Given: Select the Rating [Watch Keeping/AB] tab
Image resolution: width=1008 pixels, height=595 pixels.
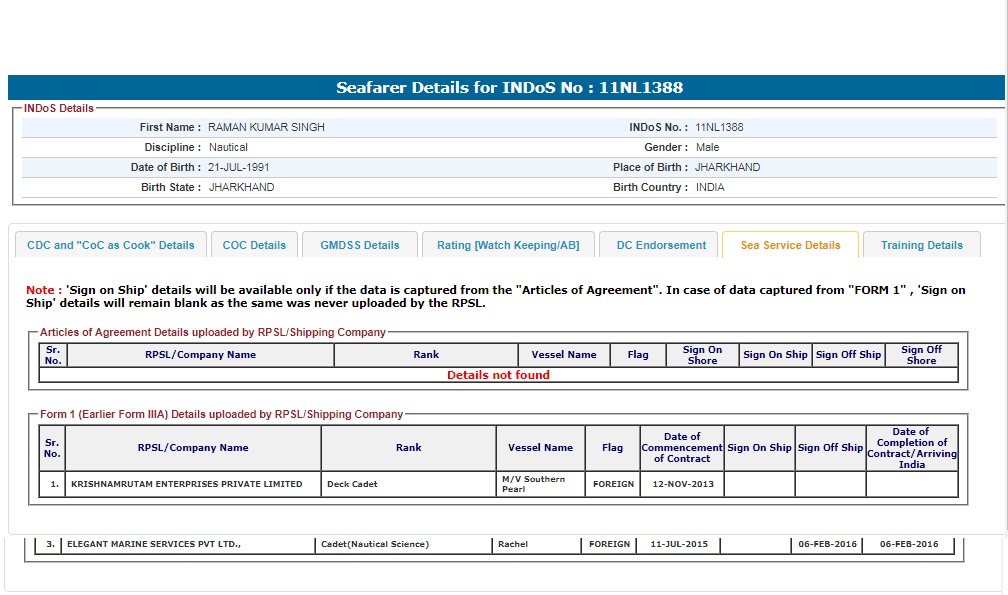Looking at the screenshot, I should point(508,245).
